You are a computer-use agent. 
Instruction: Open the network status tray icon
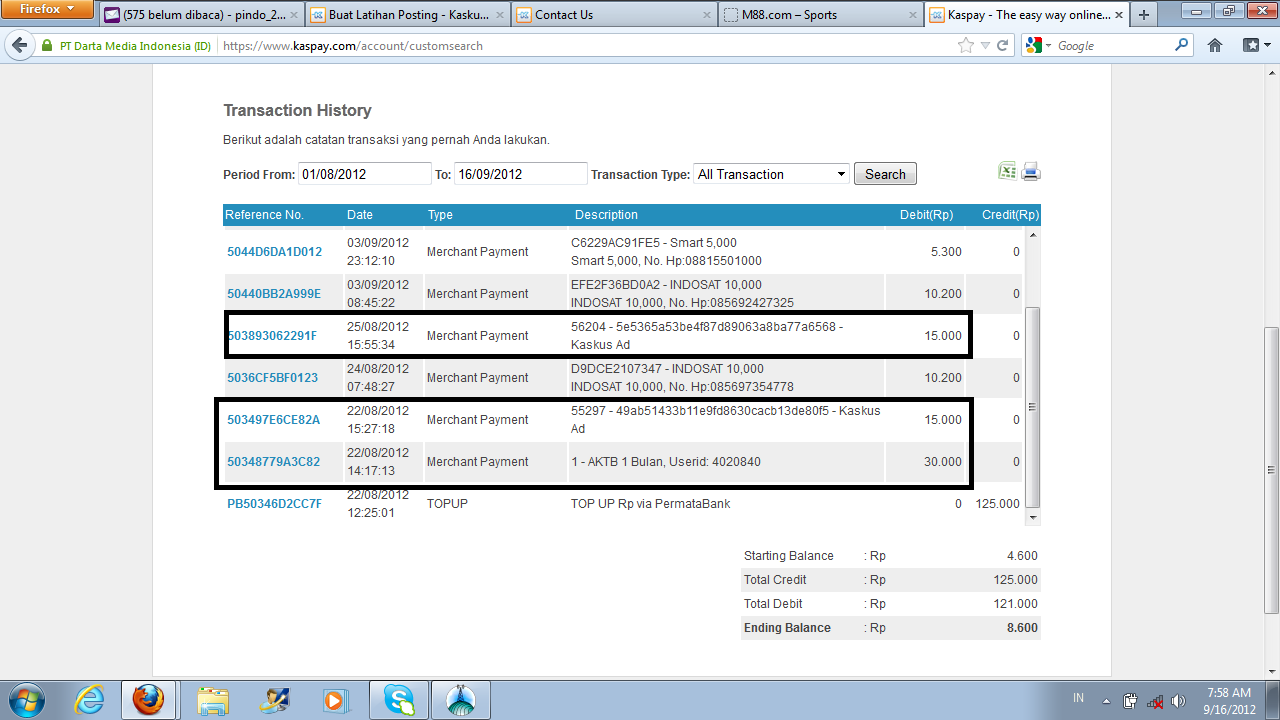tap(1154, 700)
